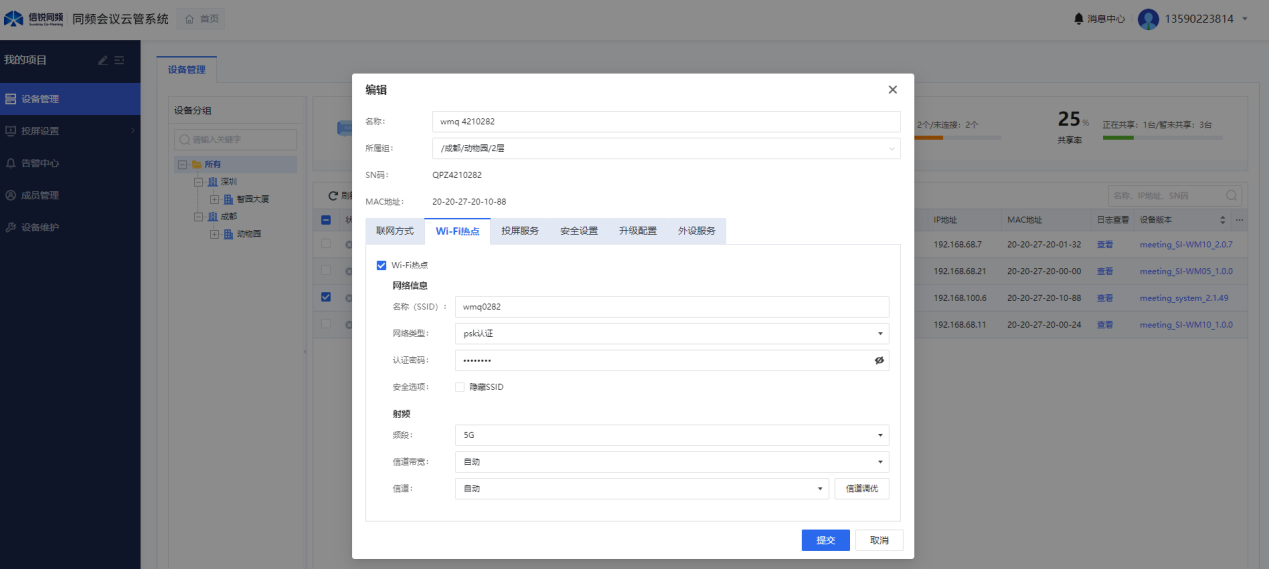Viewport: 1269px width, 569px height.
Task: Click search magnifier icon in device search
Action: coord(1232,195)
